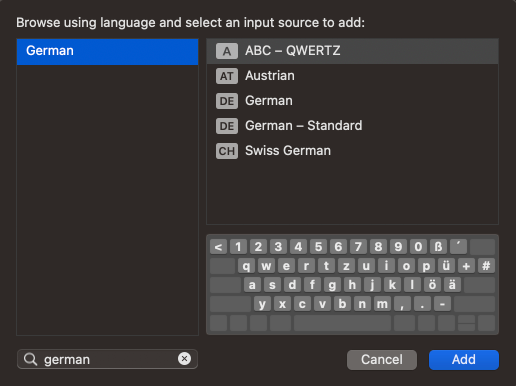Click the ä key in keyboard preview

[452, 285]
